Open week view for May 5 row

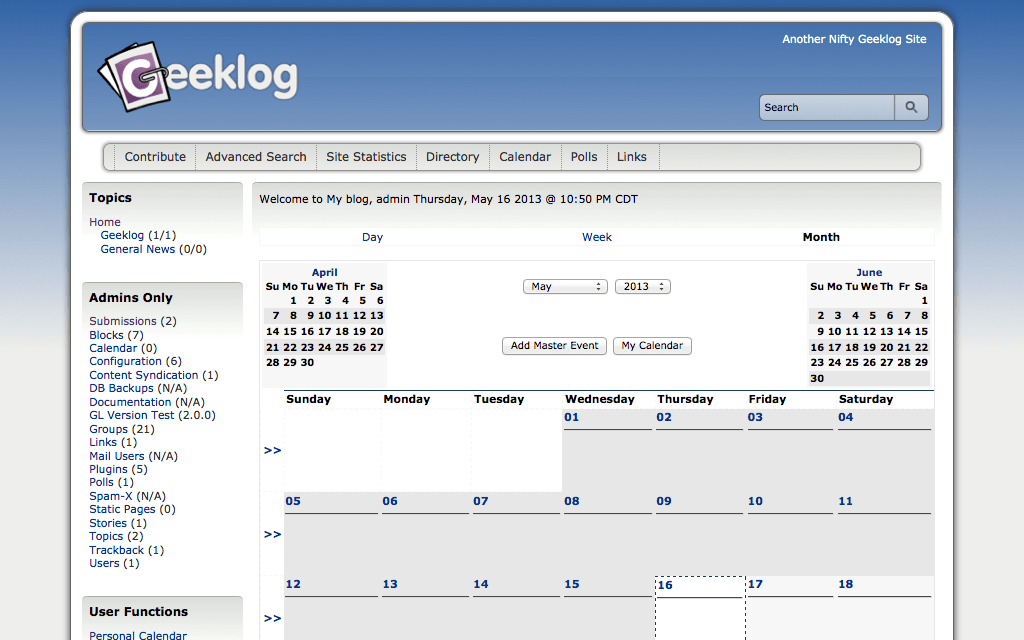click(x=272, y=534)
